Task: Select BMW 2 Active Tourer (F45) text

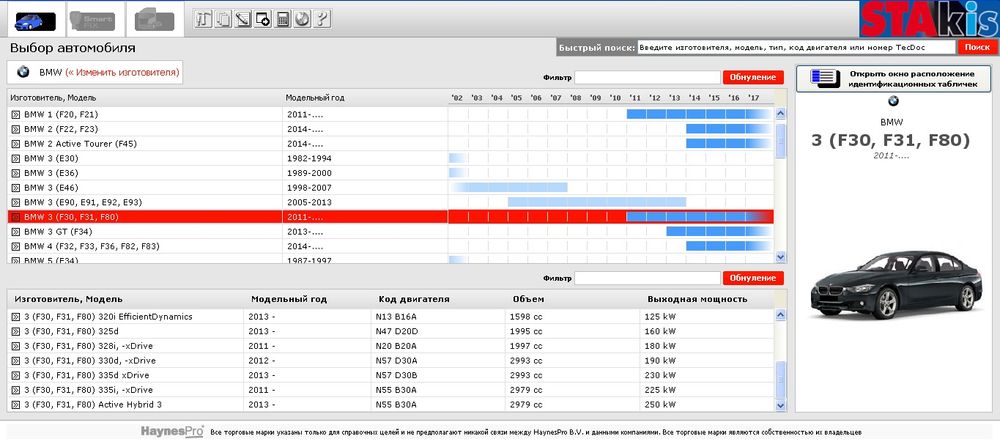Action: [80, 144]
